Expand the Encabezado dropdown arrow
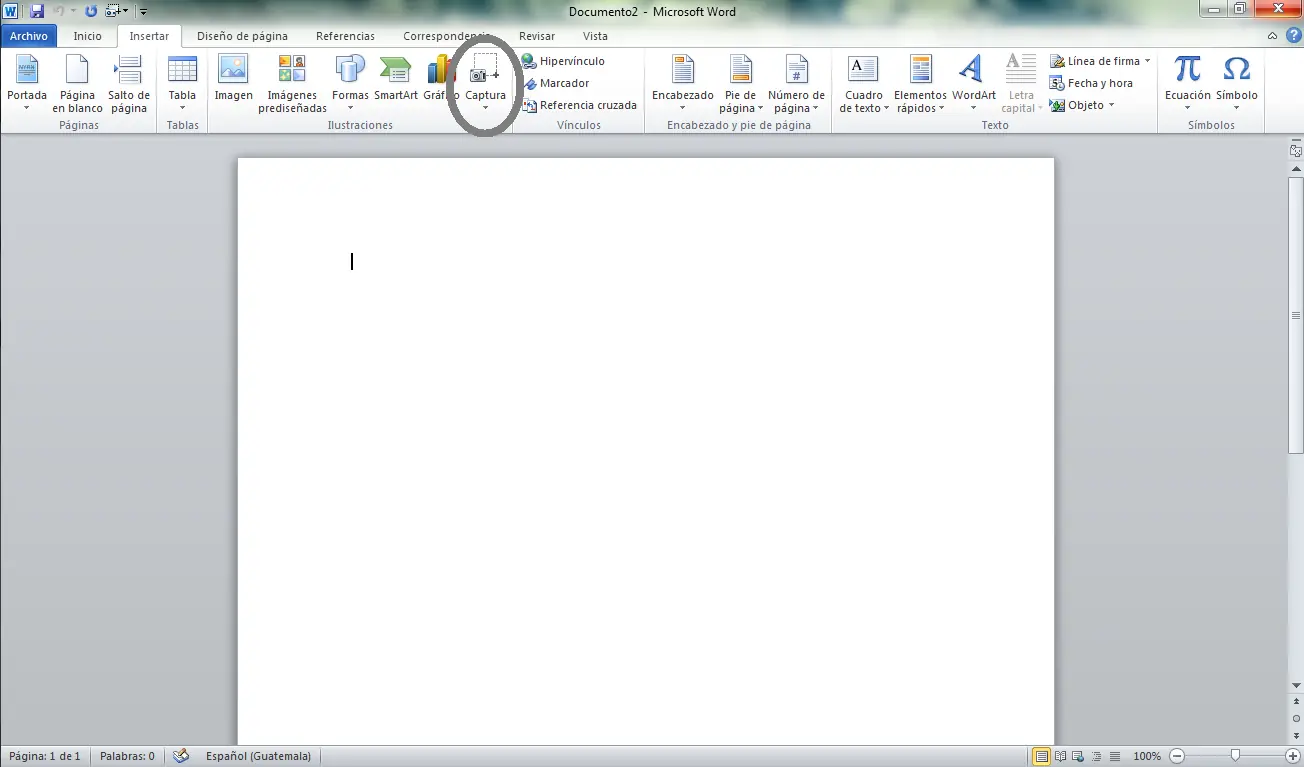The image size is (1304, 767). [683, 108]
